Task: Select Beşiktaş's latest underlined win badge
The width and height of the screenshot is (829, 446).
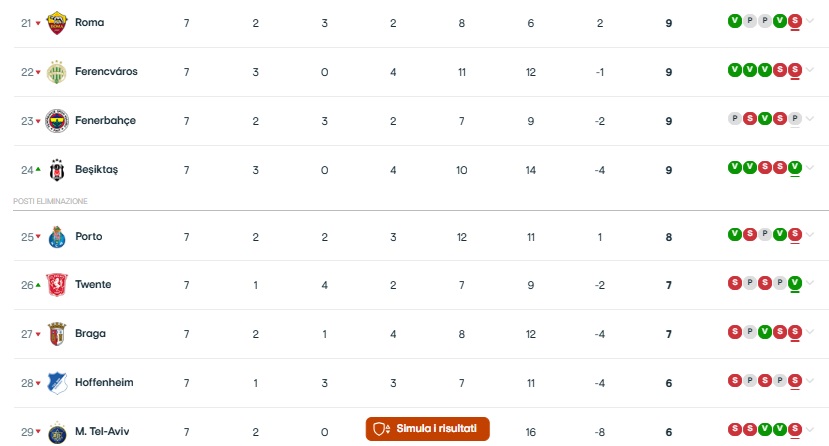Action: [x=795, y=168]
